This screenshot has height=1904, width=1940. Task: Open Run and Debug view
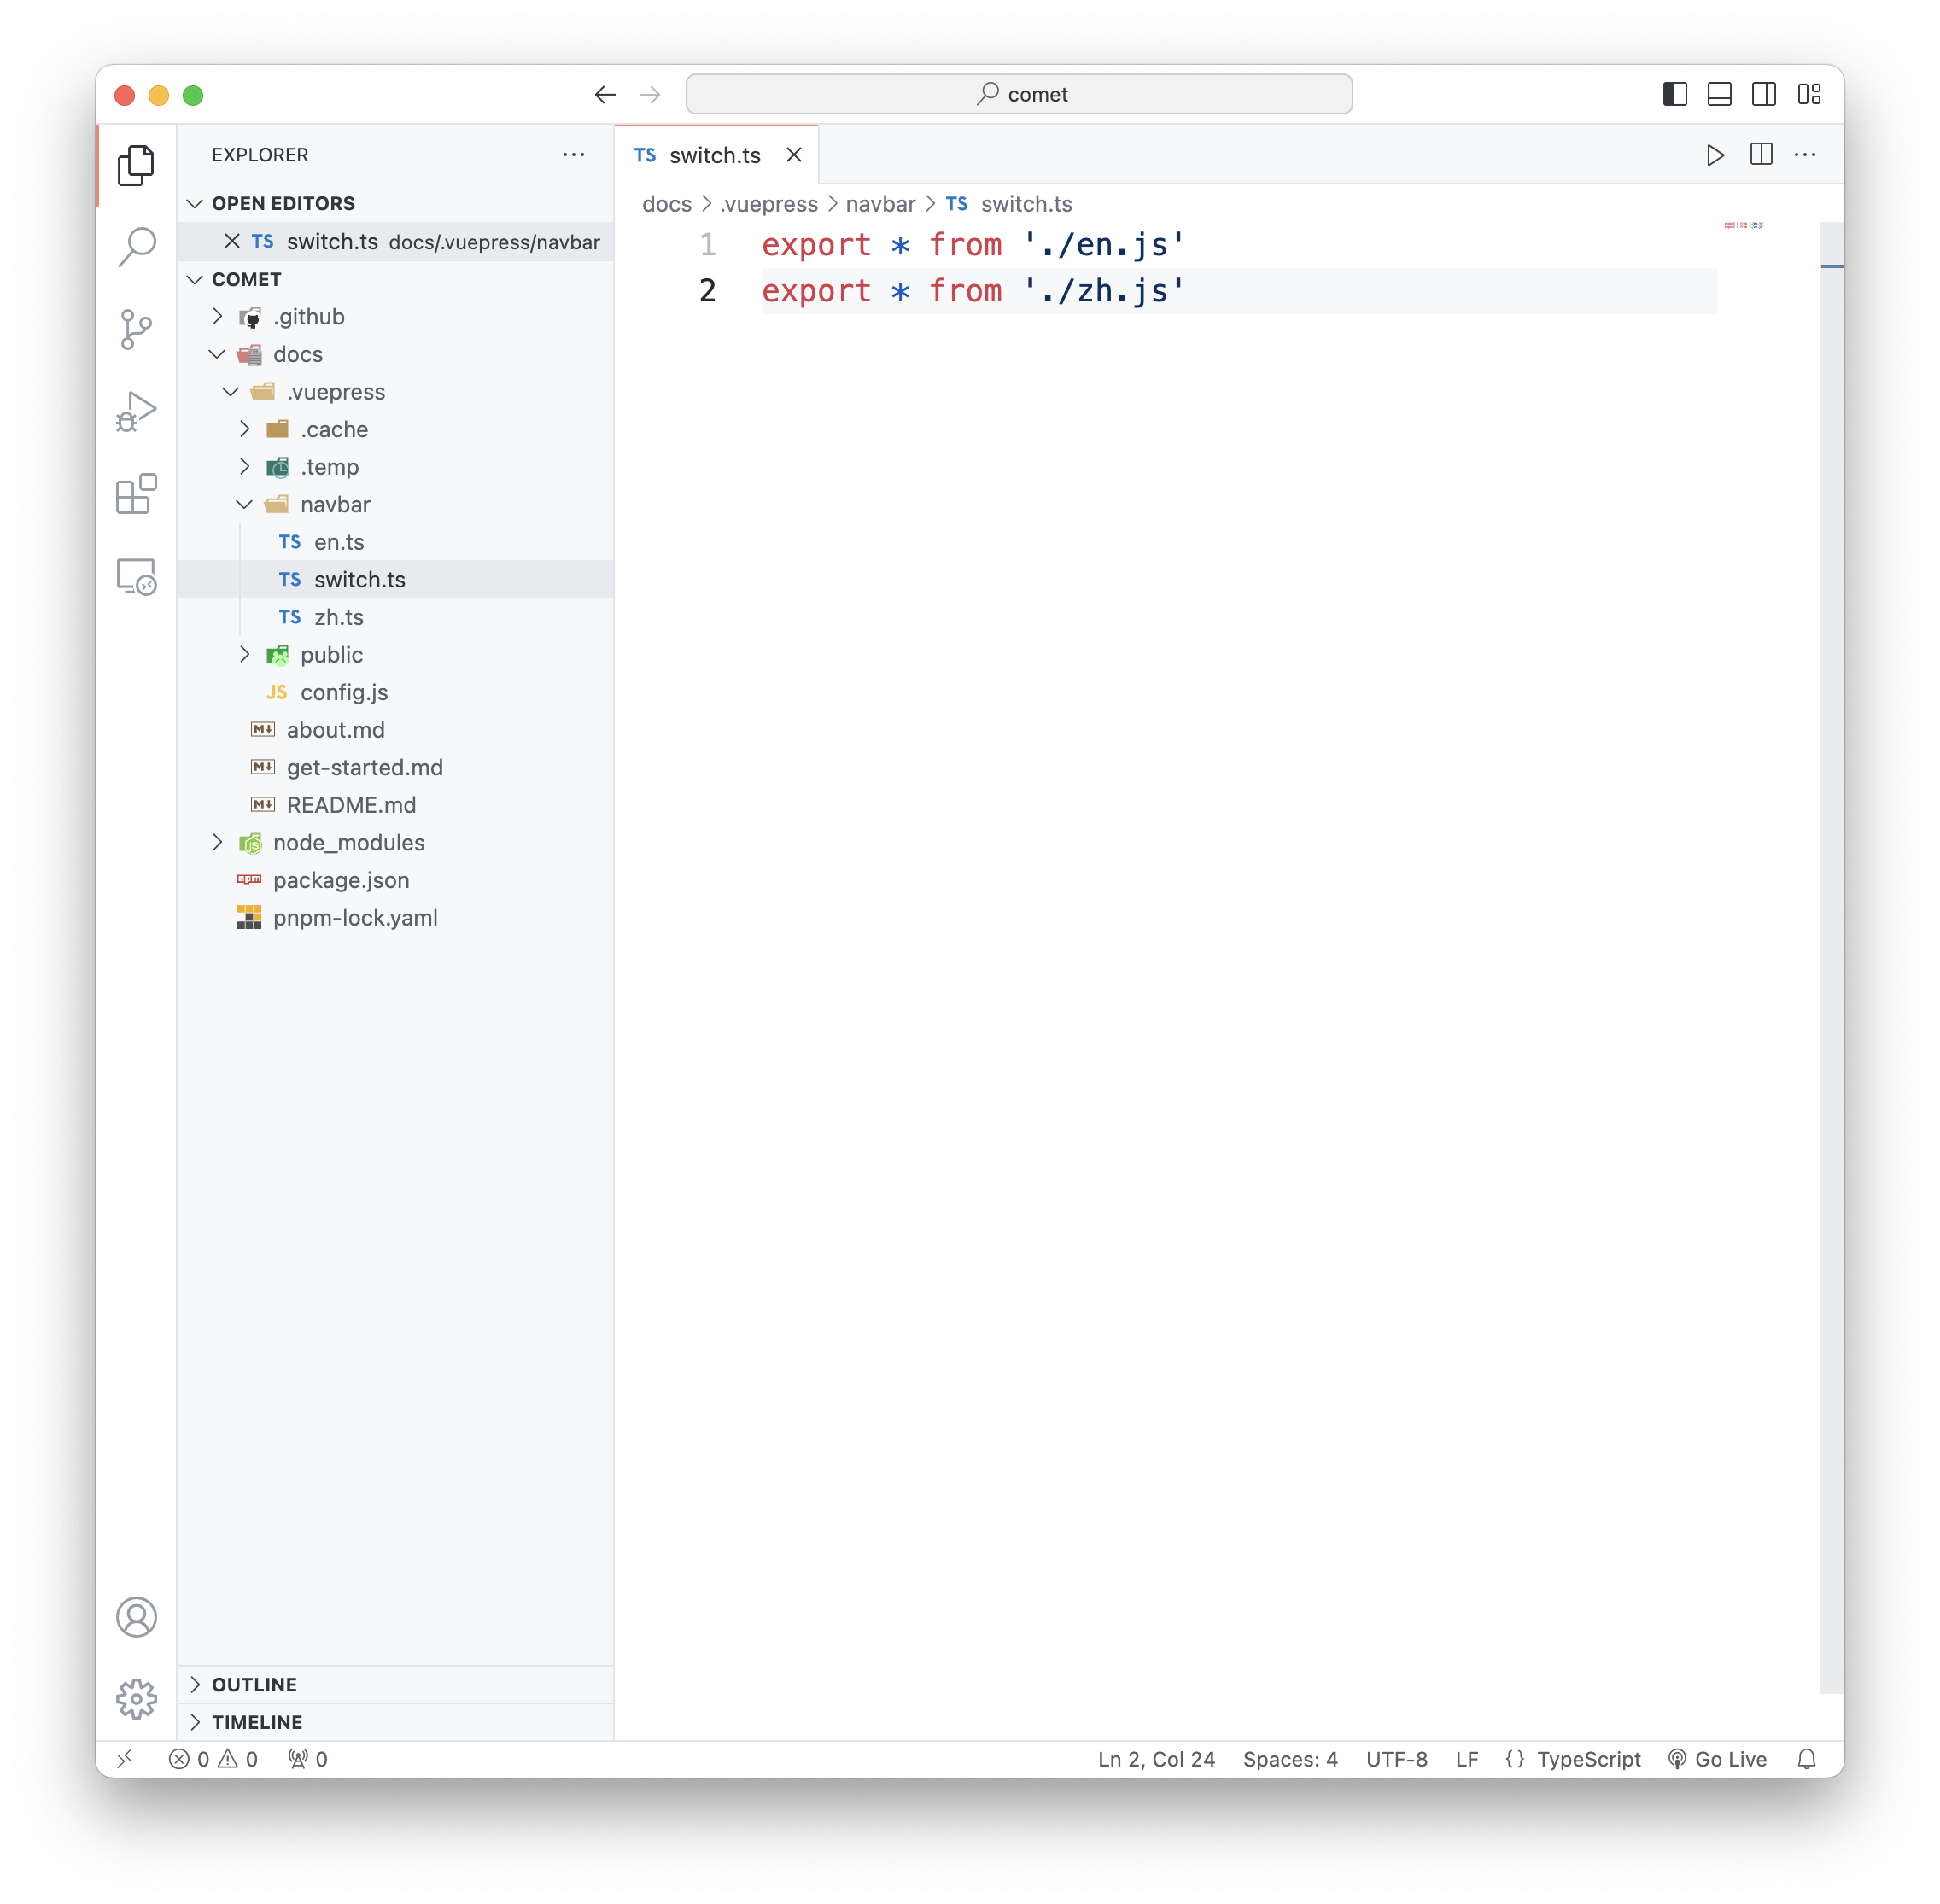pyautogui.click(x=136, y=411)
